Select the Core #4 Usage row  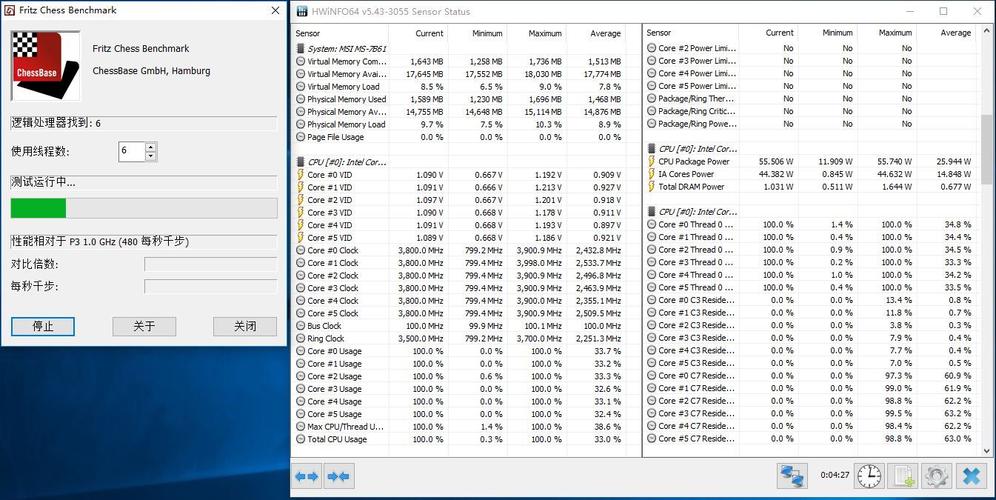point(459,402)
